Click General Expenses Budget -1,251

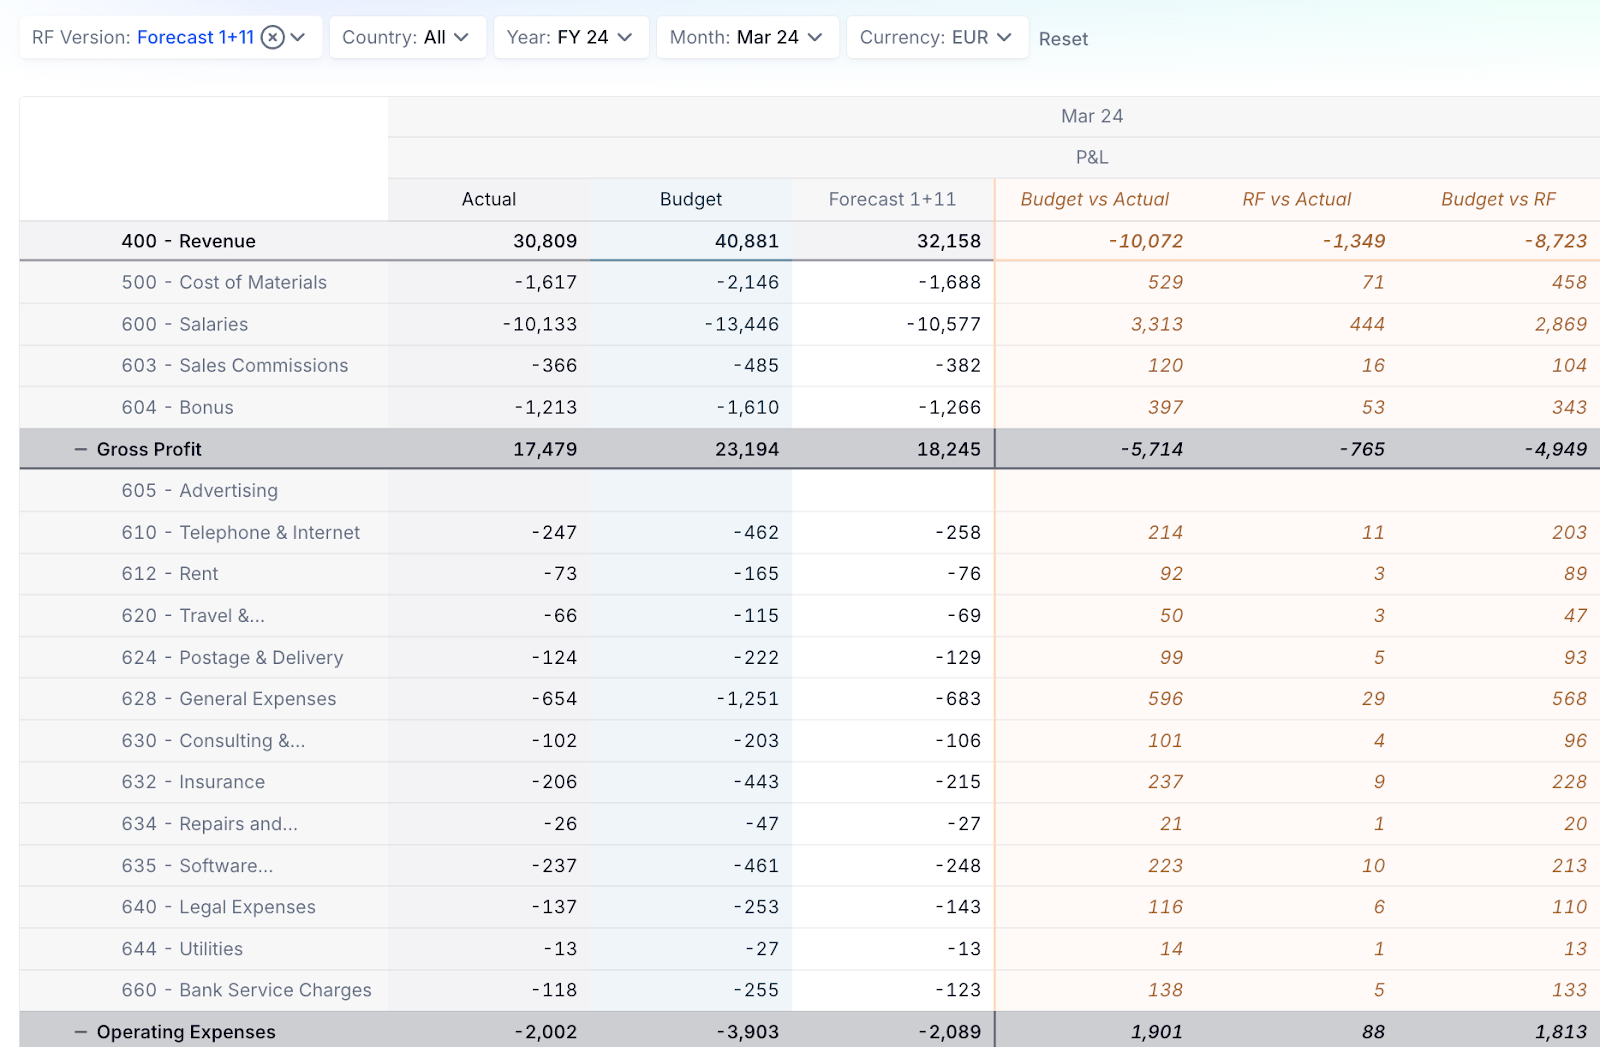coord(747,699)
